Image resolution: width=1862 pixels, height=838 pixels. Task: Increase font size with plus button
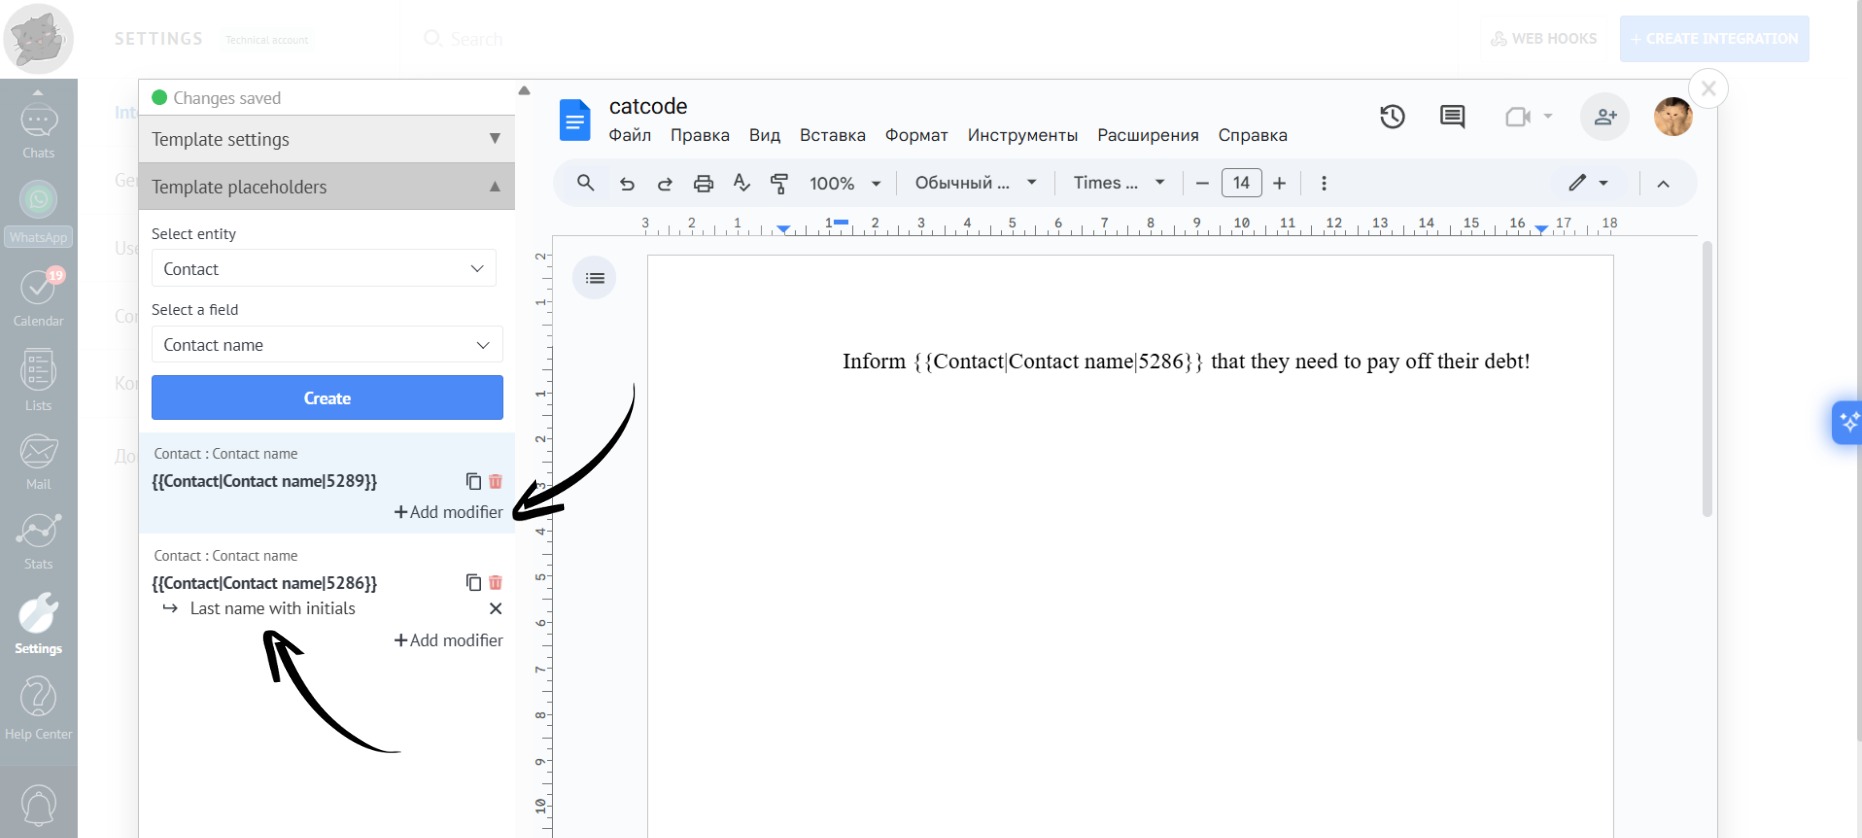point(1279,183)
